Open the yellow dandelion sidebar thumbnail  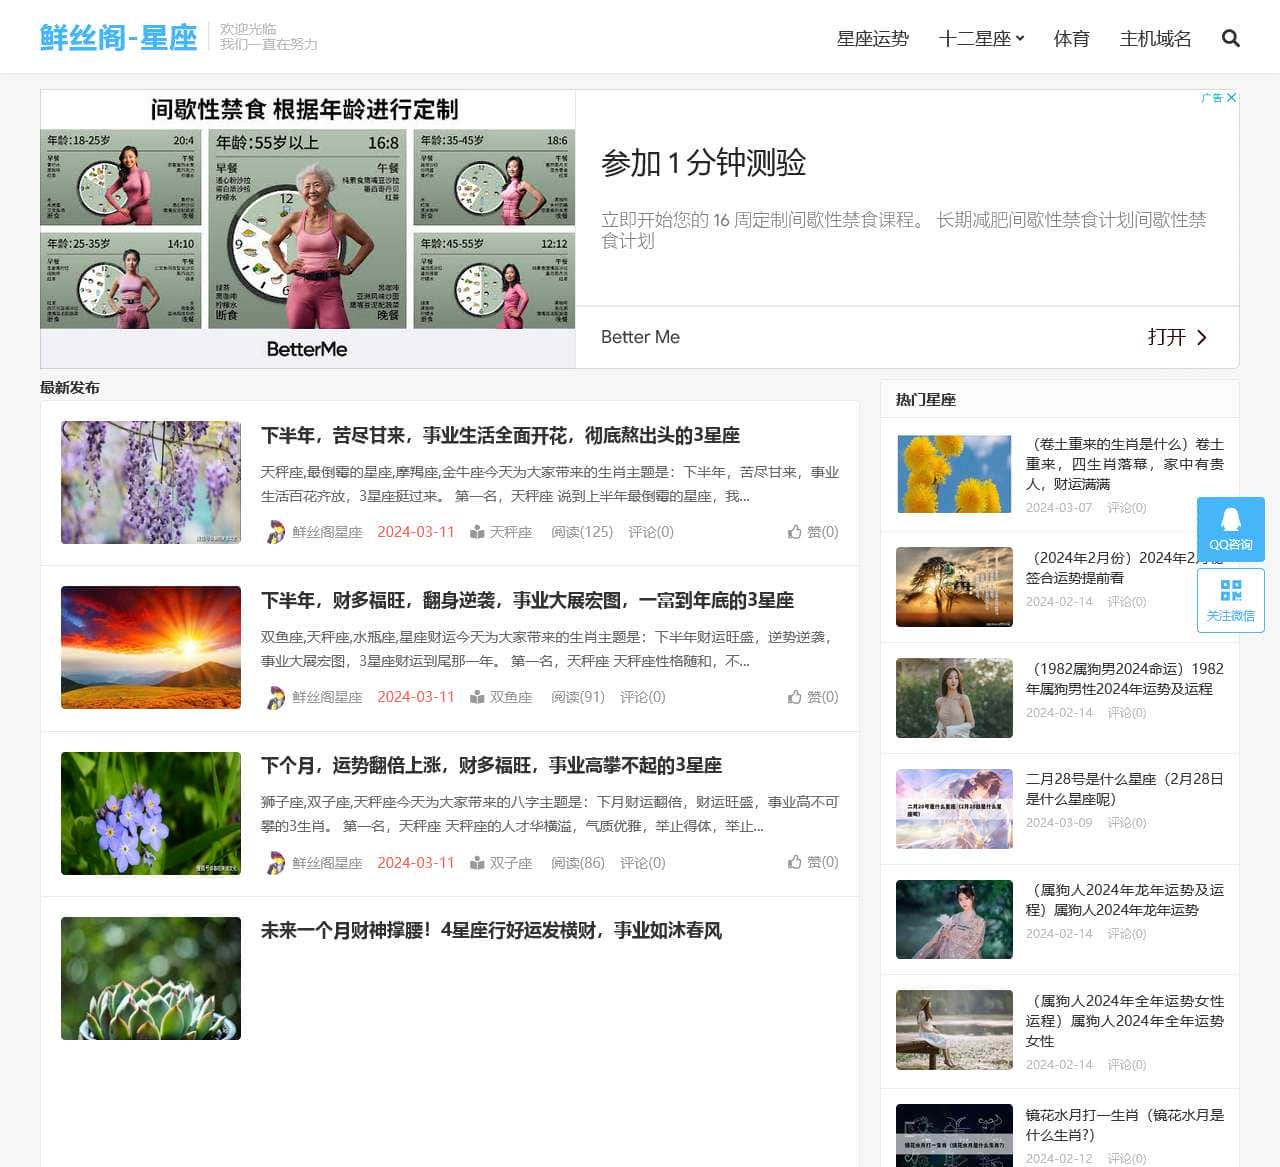point(954,474)
